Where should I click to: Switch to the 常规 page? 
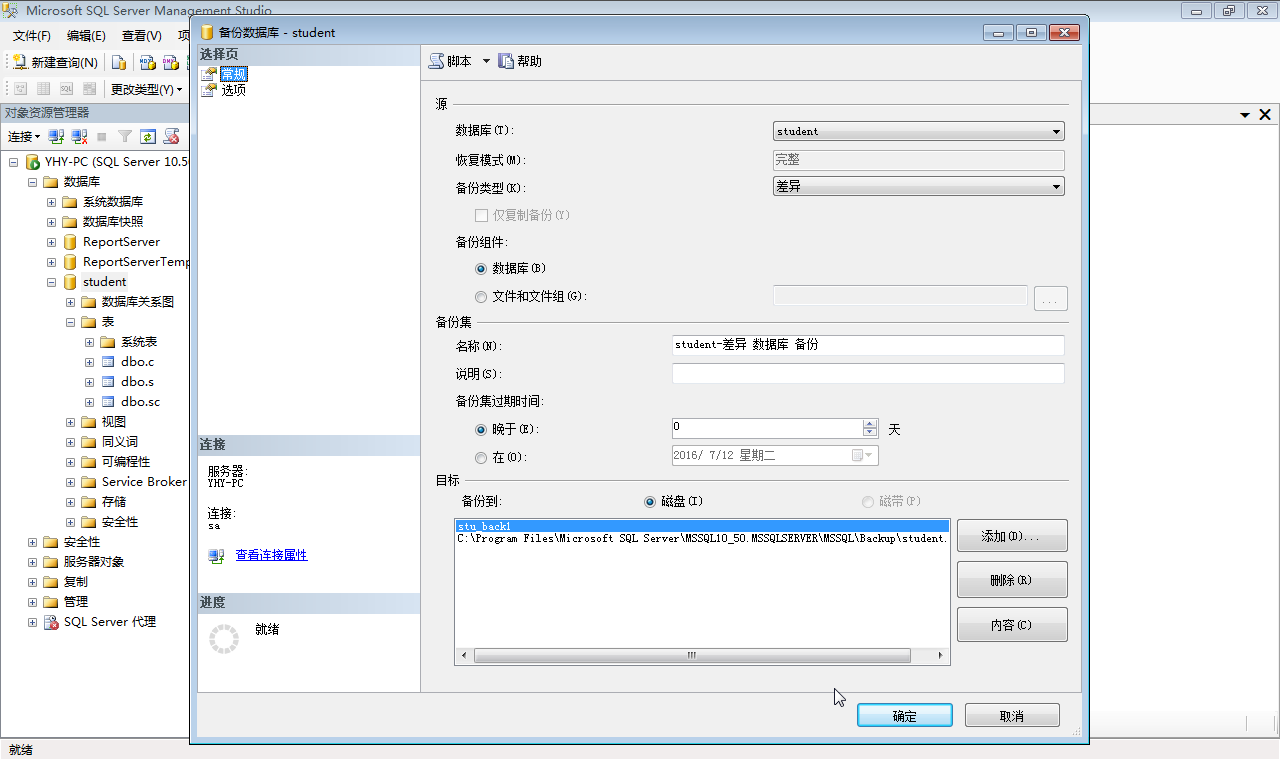point(233,74)
